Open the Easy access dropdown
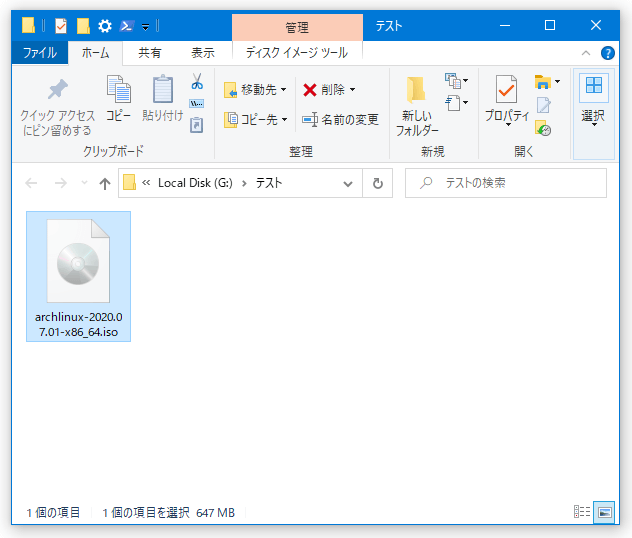This screenshot has height=538, width=632. (456, 103)
